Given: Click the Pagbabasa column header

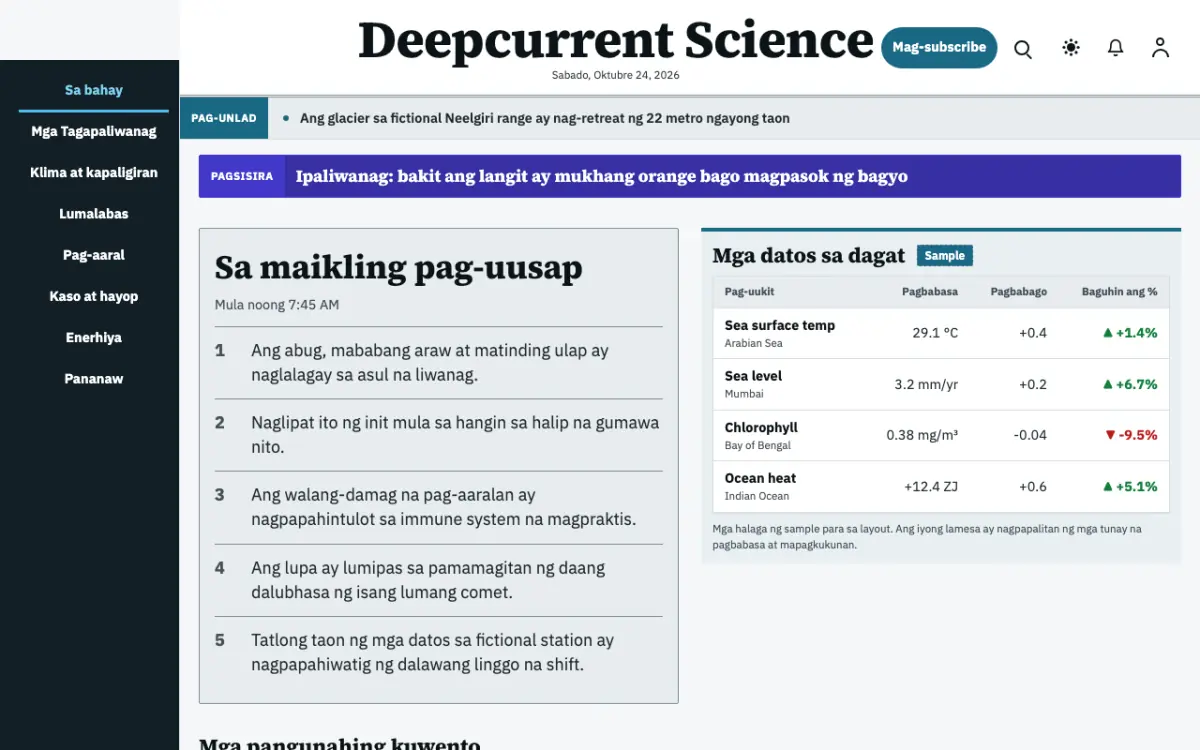Looking at the screenshot, I should pos(930,292).
